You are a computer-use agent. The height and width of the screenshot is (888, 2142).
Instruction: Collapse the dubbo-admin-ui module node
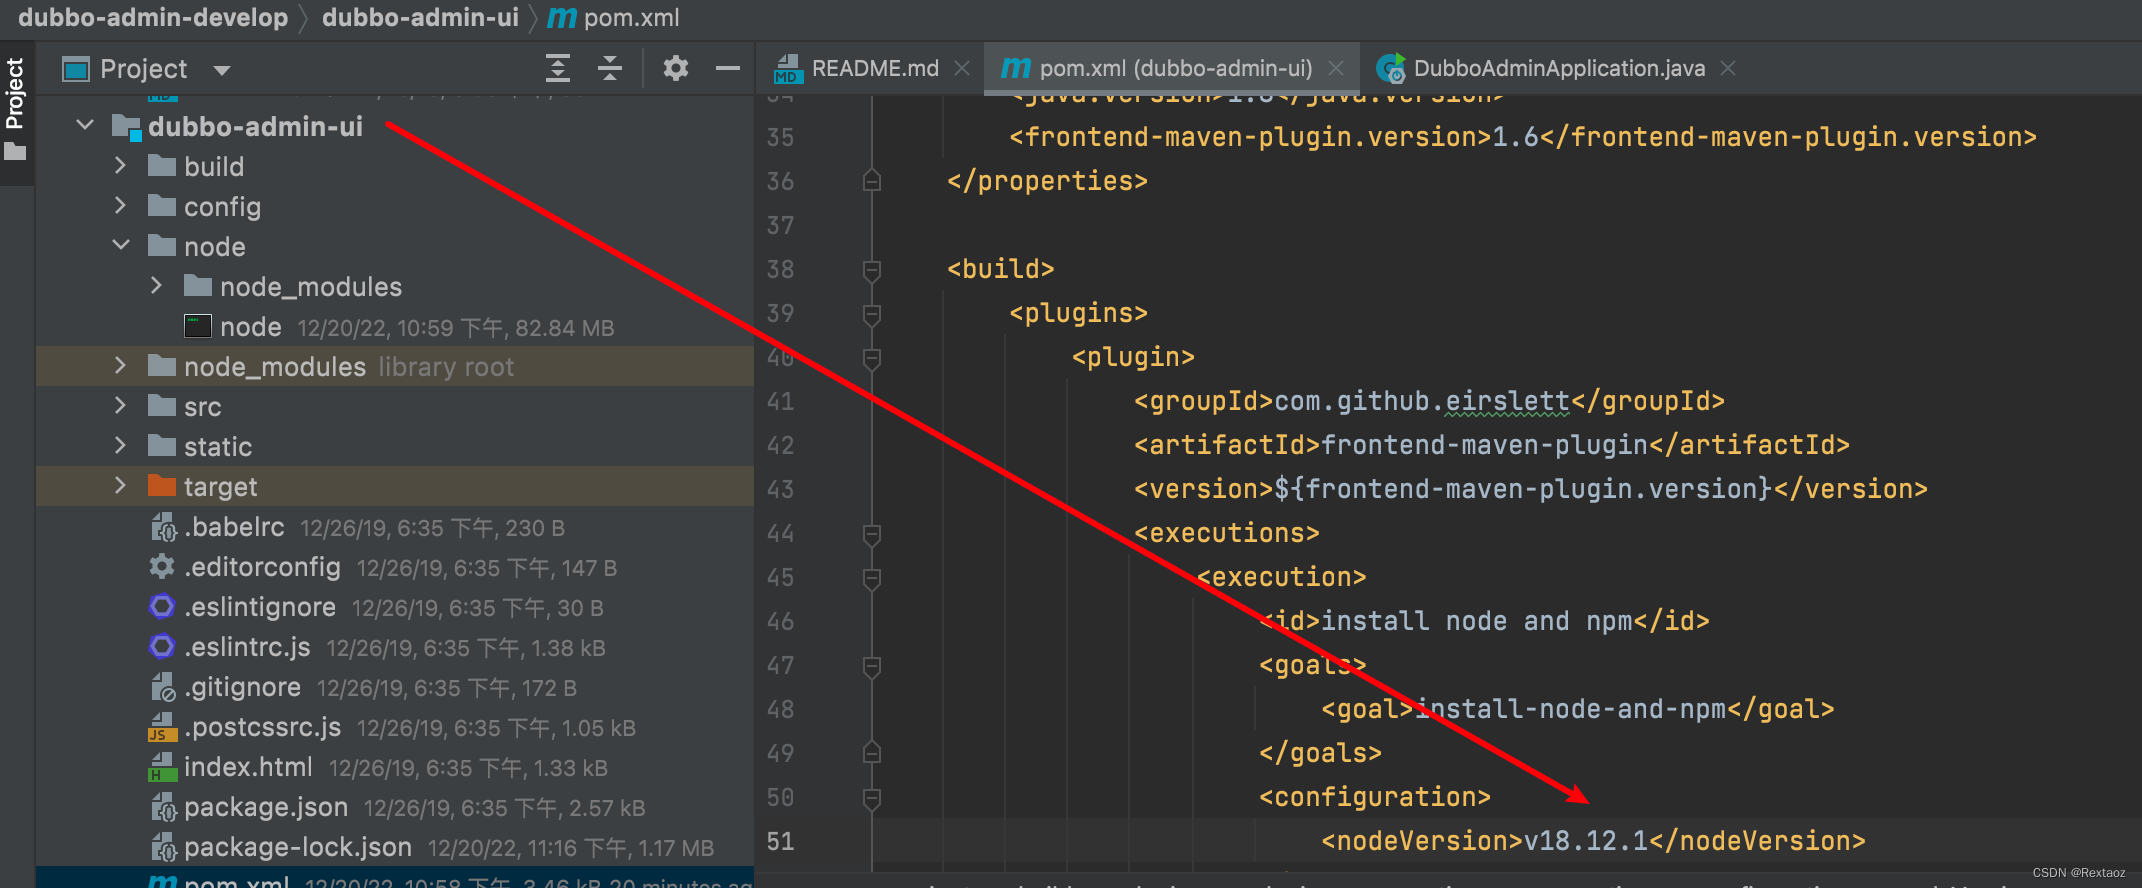[85, 126]
